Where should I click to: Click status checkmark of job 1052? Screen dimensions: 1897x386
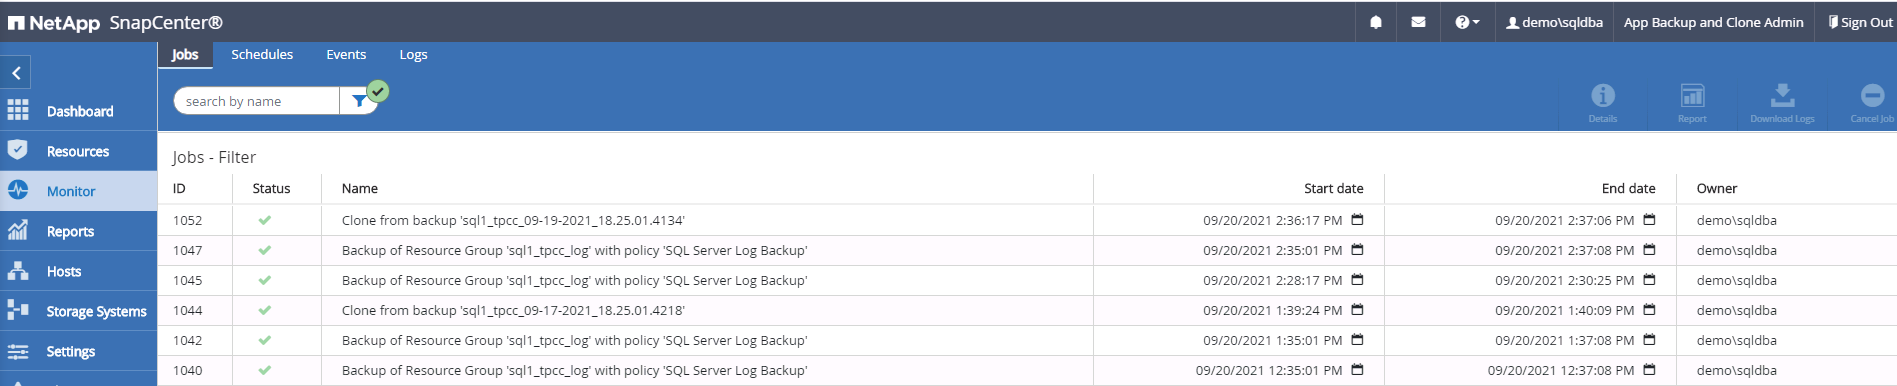point(265,220)
